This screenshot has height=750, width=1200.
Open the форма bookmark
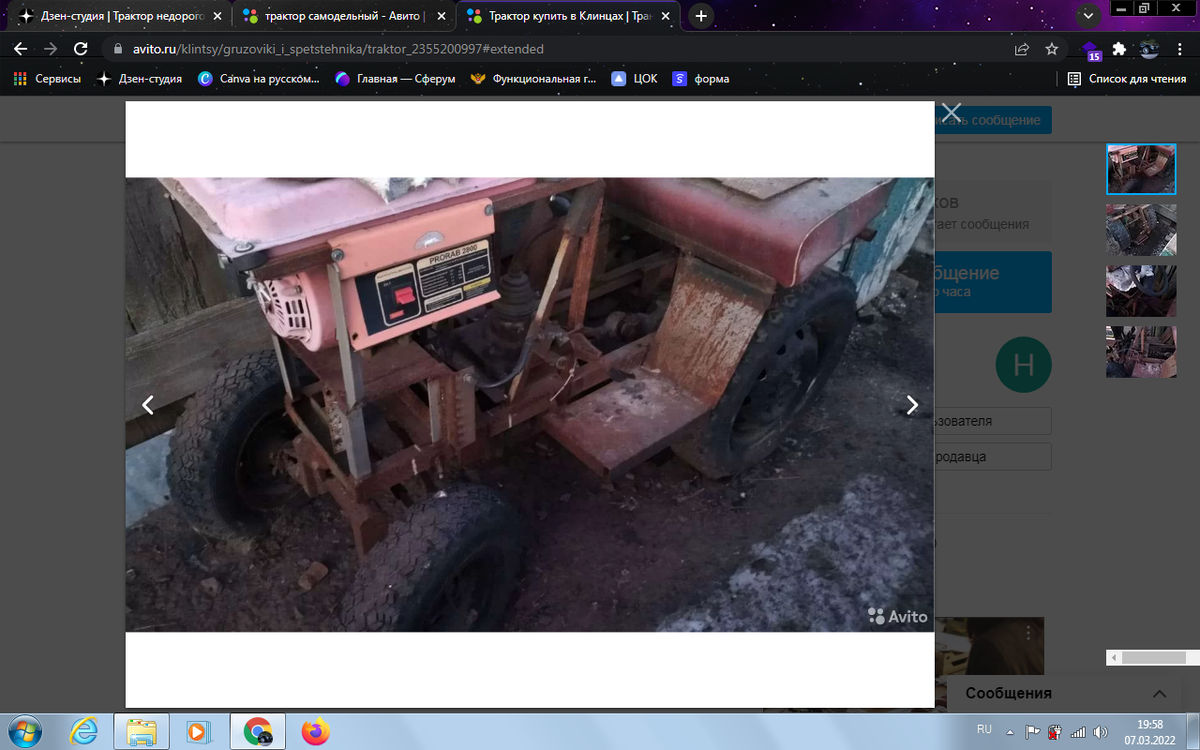(701, 78)
